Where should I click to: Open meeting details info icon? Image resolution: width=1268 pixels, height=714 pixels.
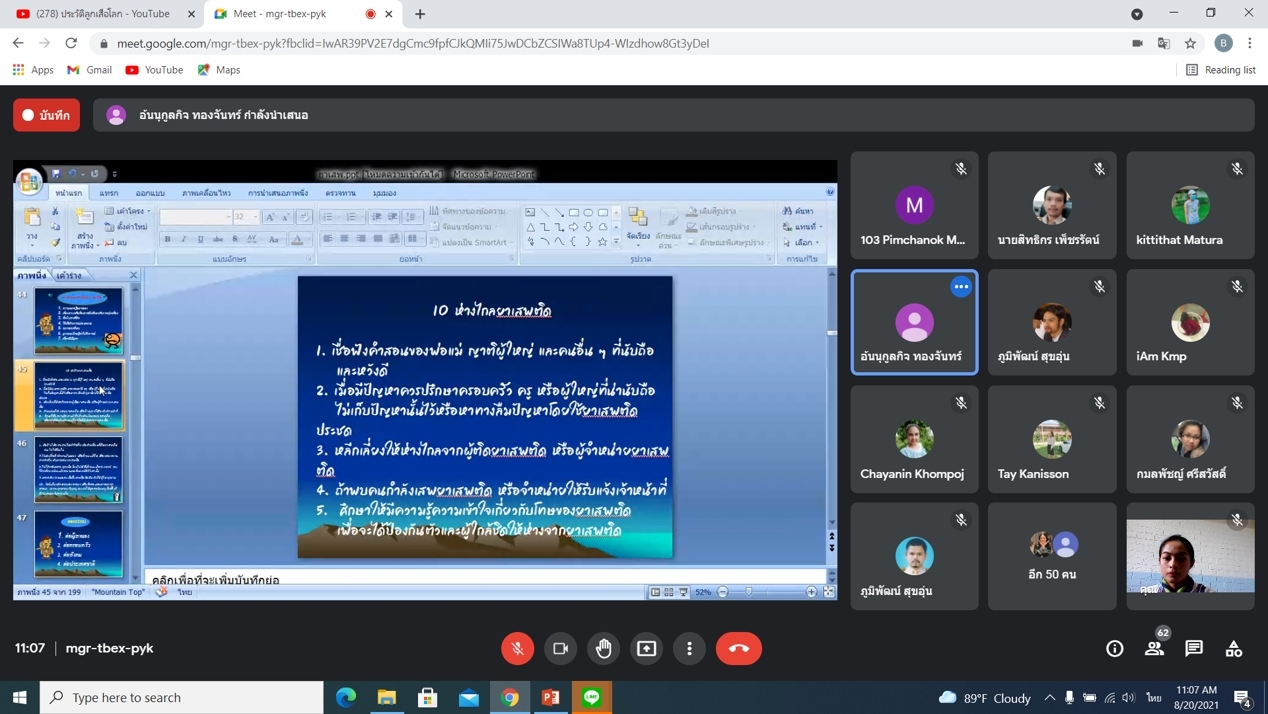(x=1114, y=648)
